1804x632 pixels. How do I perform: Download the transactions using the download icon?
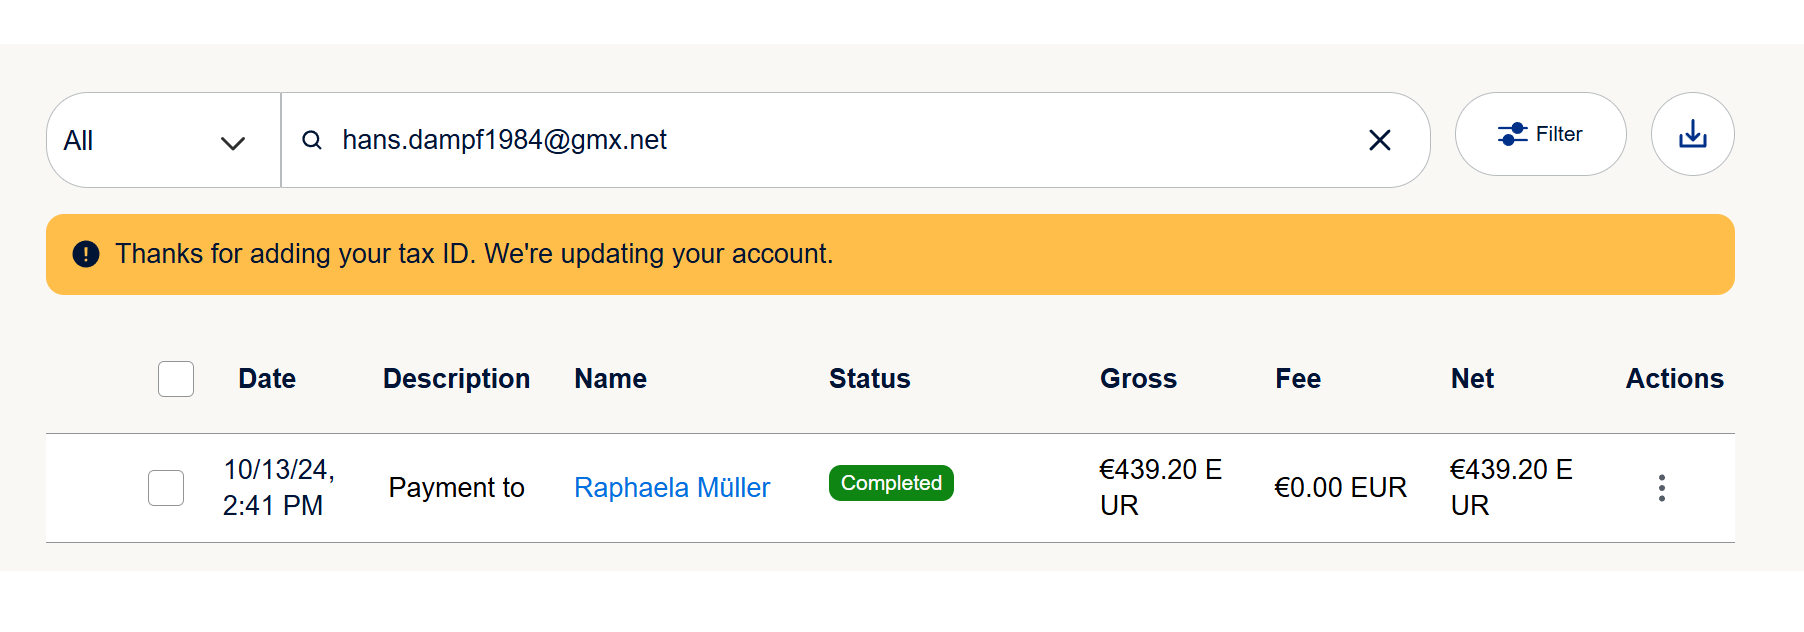tap(1692, 134)
